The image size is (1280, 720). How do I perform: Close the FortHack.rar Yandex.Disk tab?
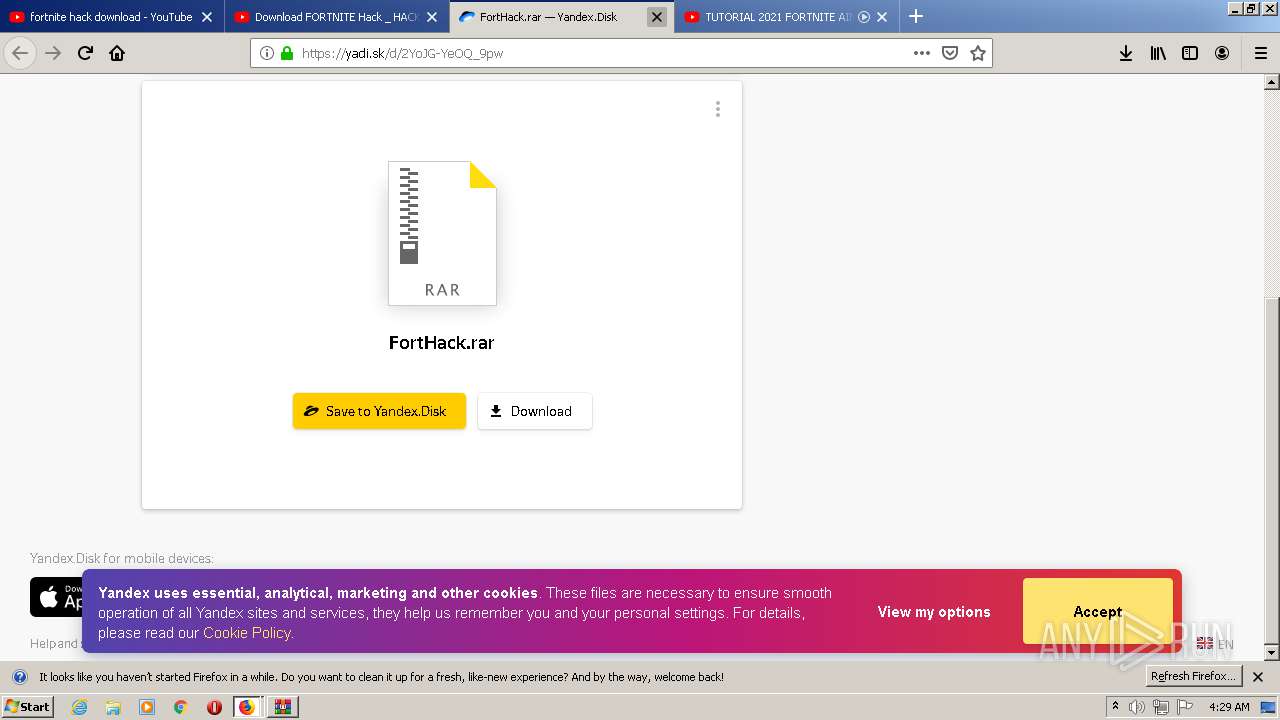[x=657, y=17]
